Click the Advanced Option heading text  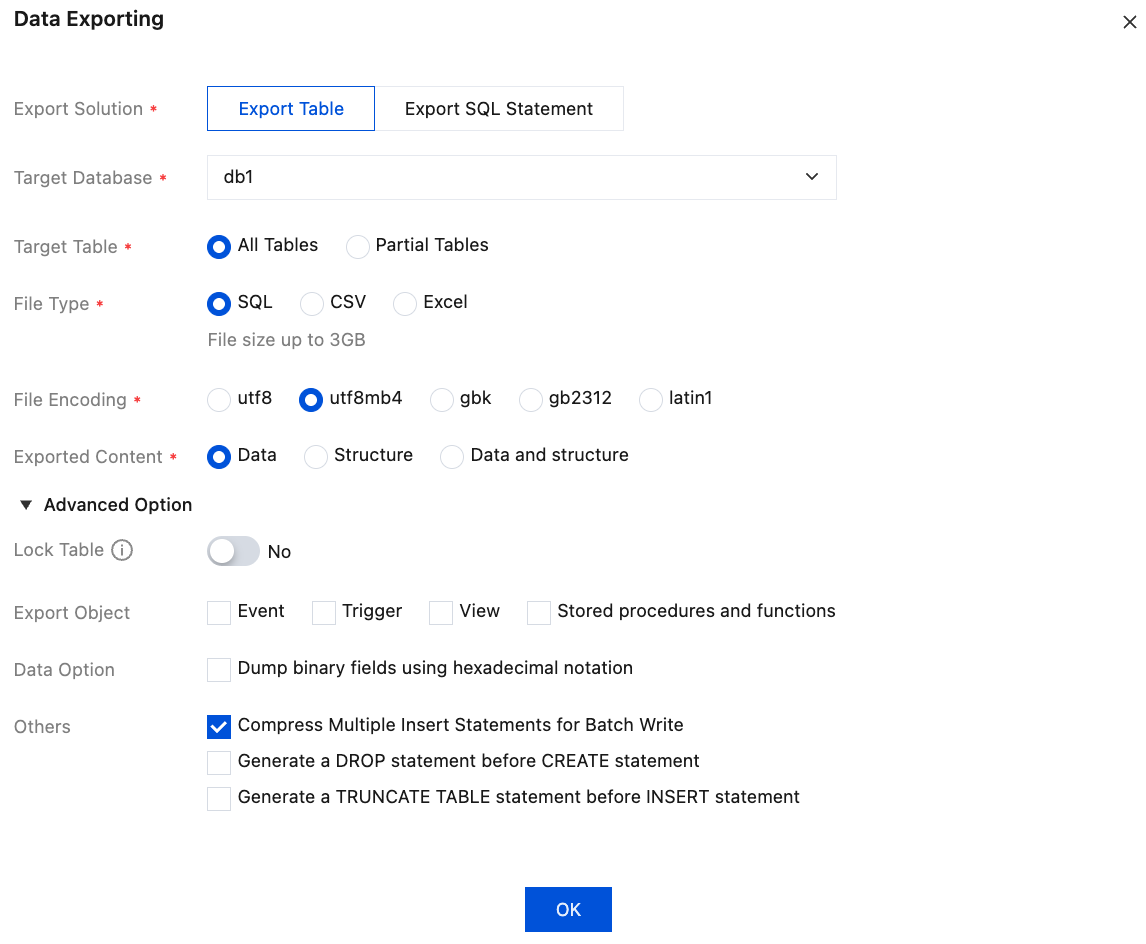point(118,505)
